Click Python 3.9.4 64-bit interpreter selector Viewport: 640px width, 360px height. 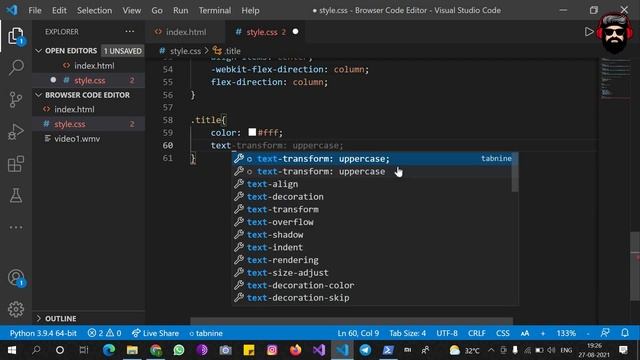coord(43,333)
